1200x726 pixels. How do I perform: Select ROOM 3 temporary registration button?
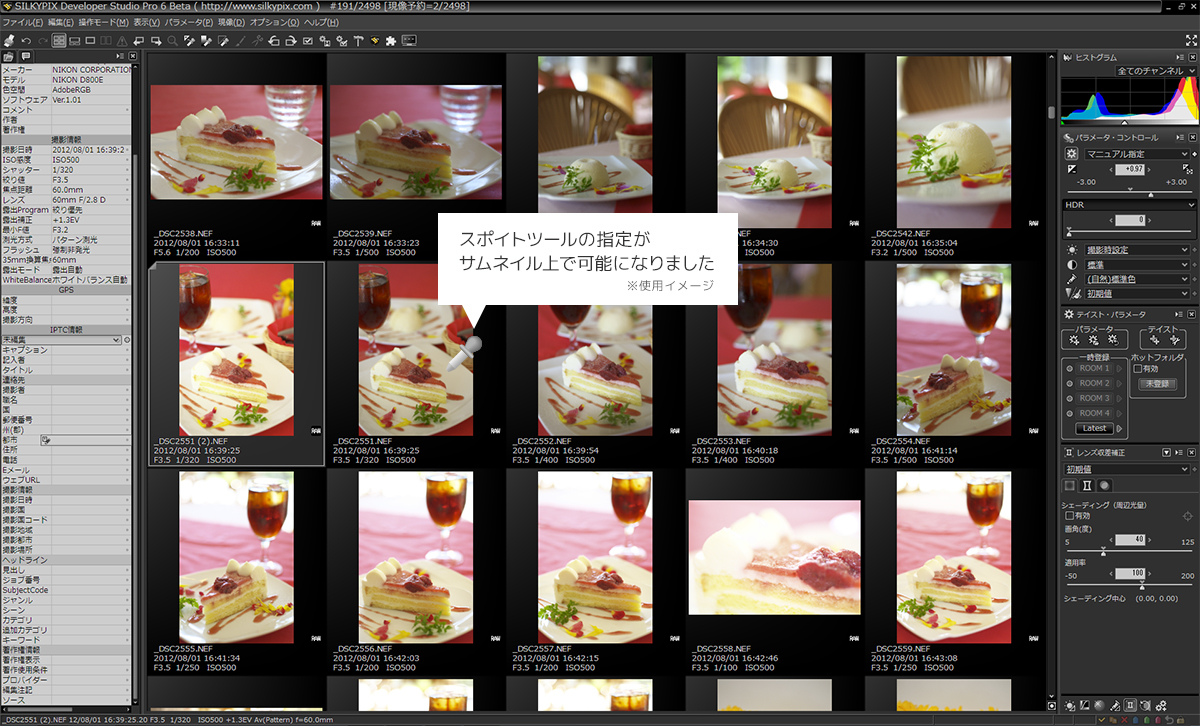pyautogui.click(x=1094, y=398)
